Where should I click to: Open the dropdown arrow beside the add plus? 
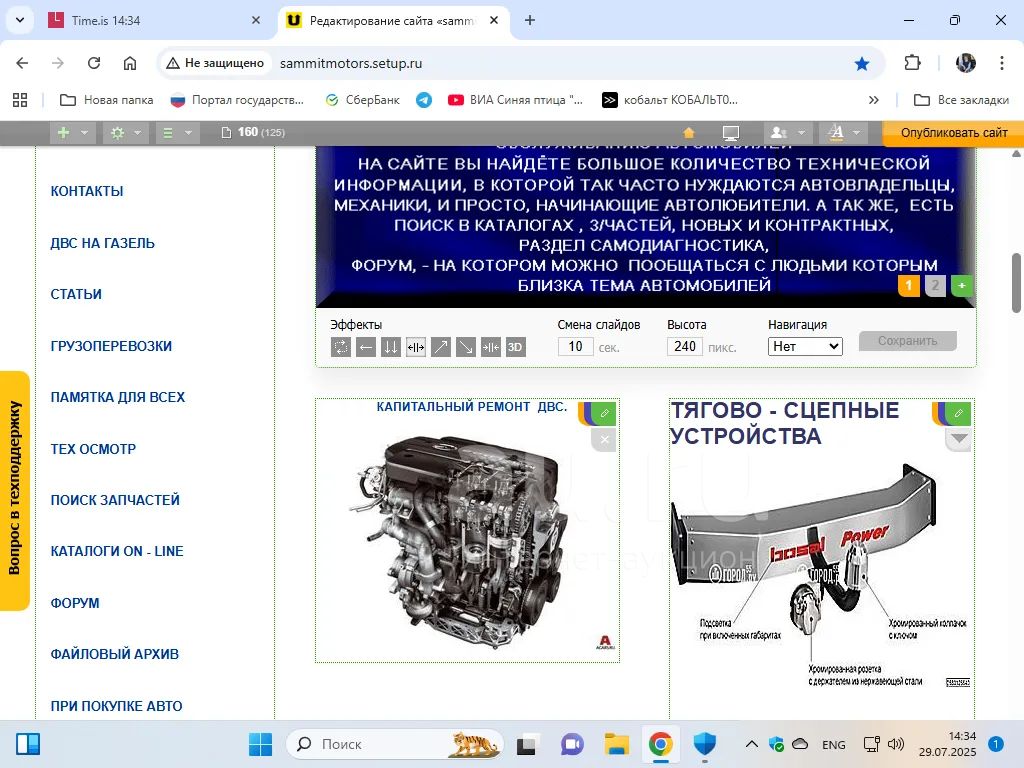coord(84,133)
